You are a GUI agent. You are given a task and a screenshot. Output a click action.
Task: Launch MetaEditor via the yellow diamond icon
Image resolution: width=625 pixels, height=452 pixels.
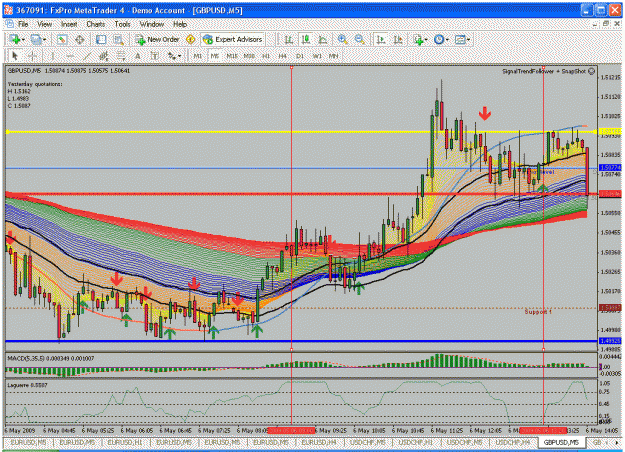(x=191, y=39)
